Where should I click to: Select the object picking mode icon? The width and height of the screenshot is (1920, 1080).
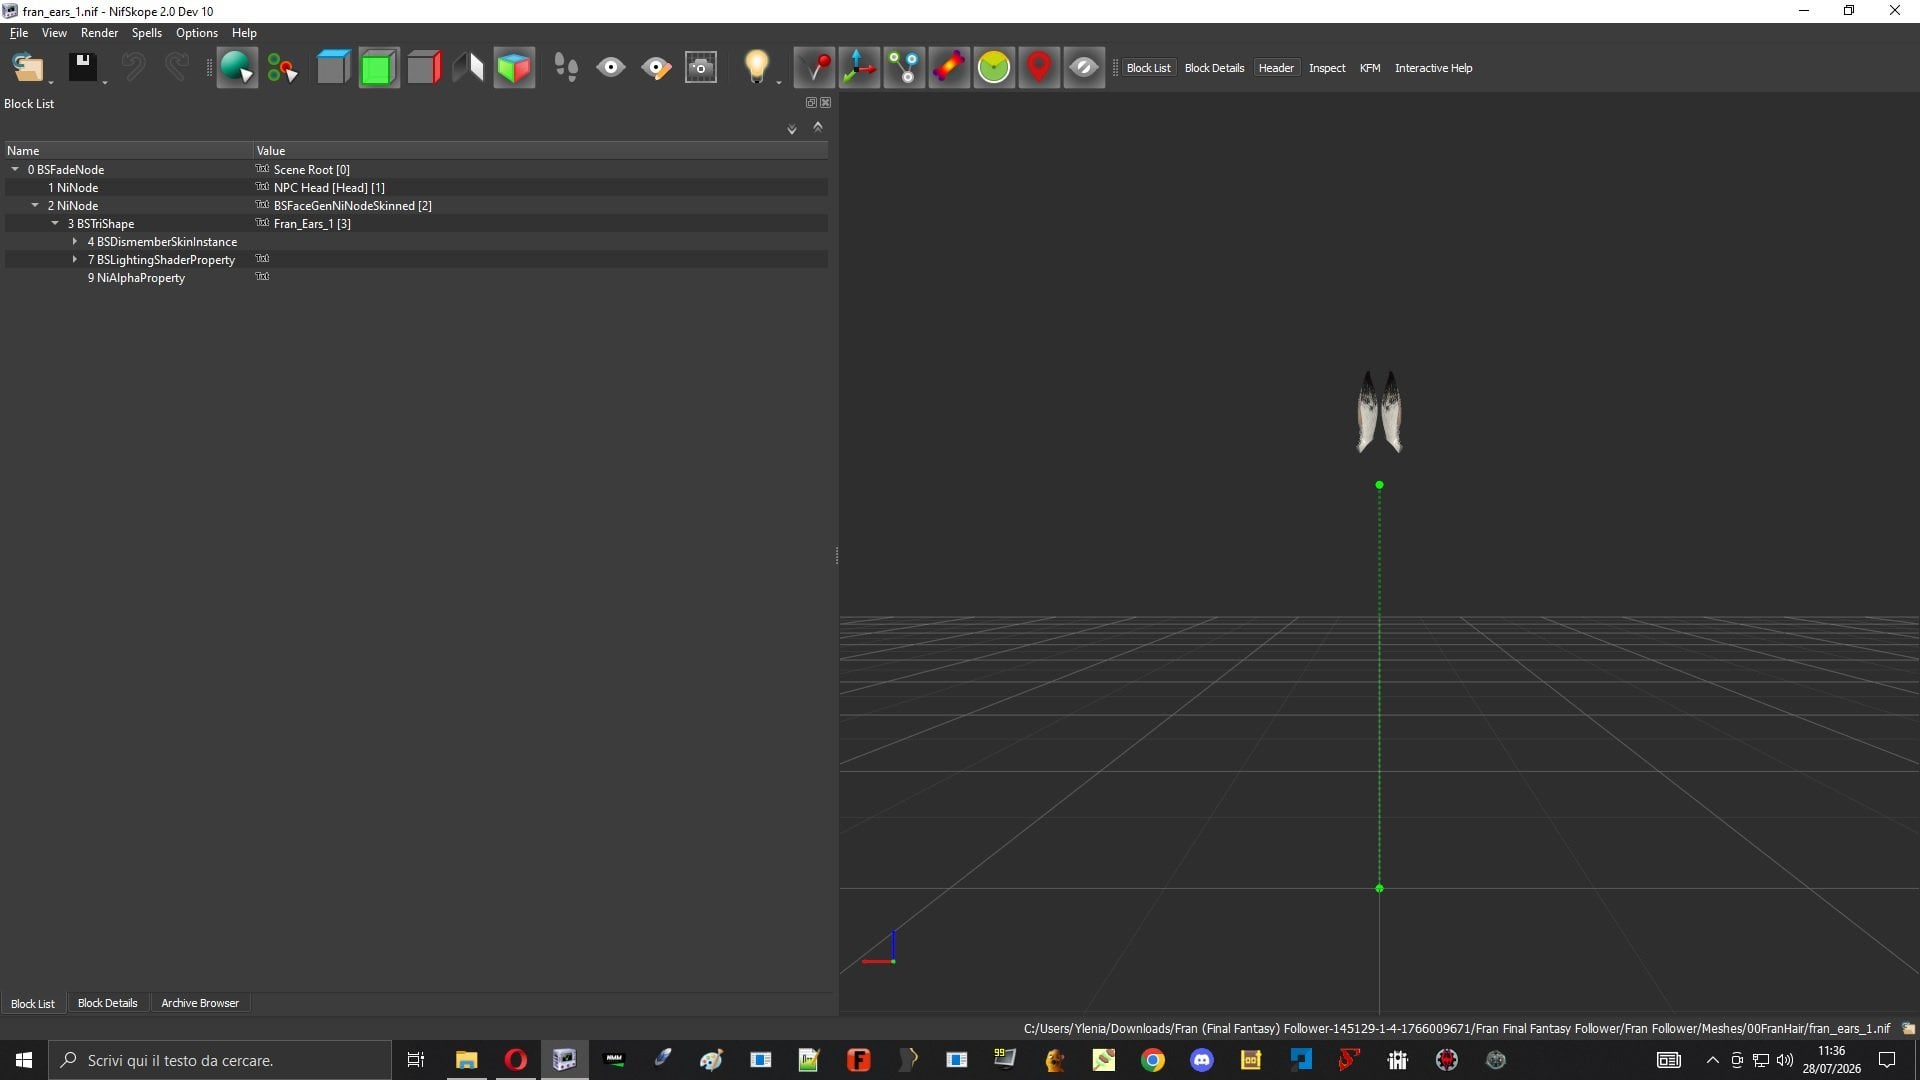pos(237,68)
